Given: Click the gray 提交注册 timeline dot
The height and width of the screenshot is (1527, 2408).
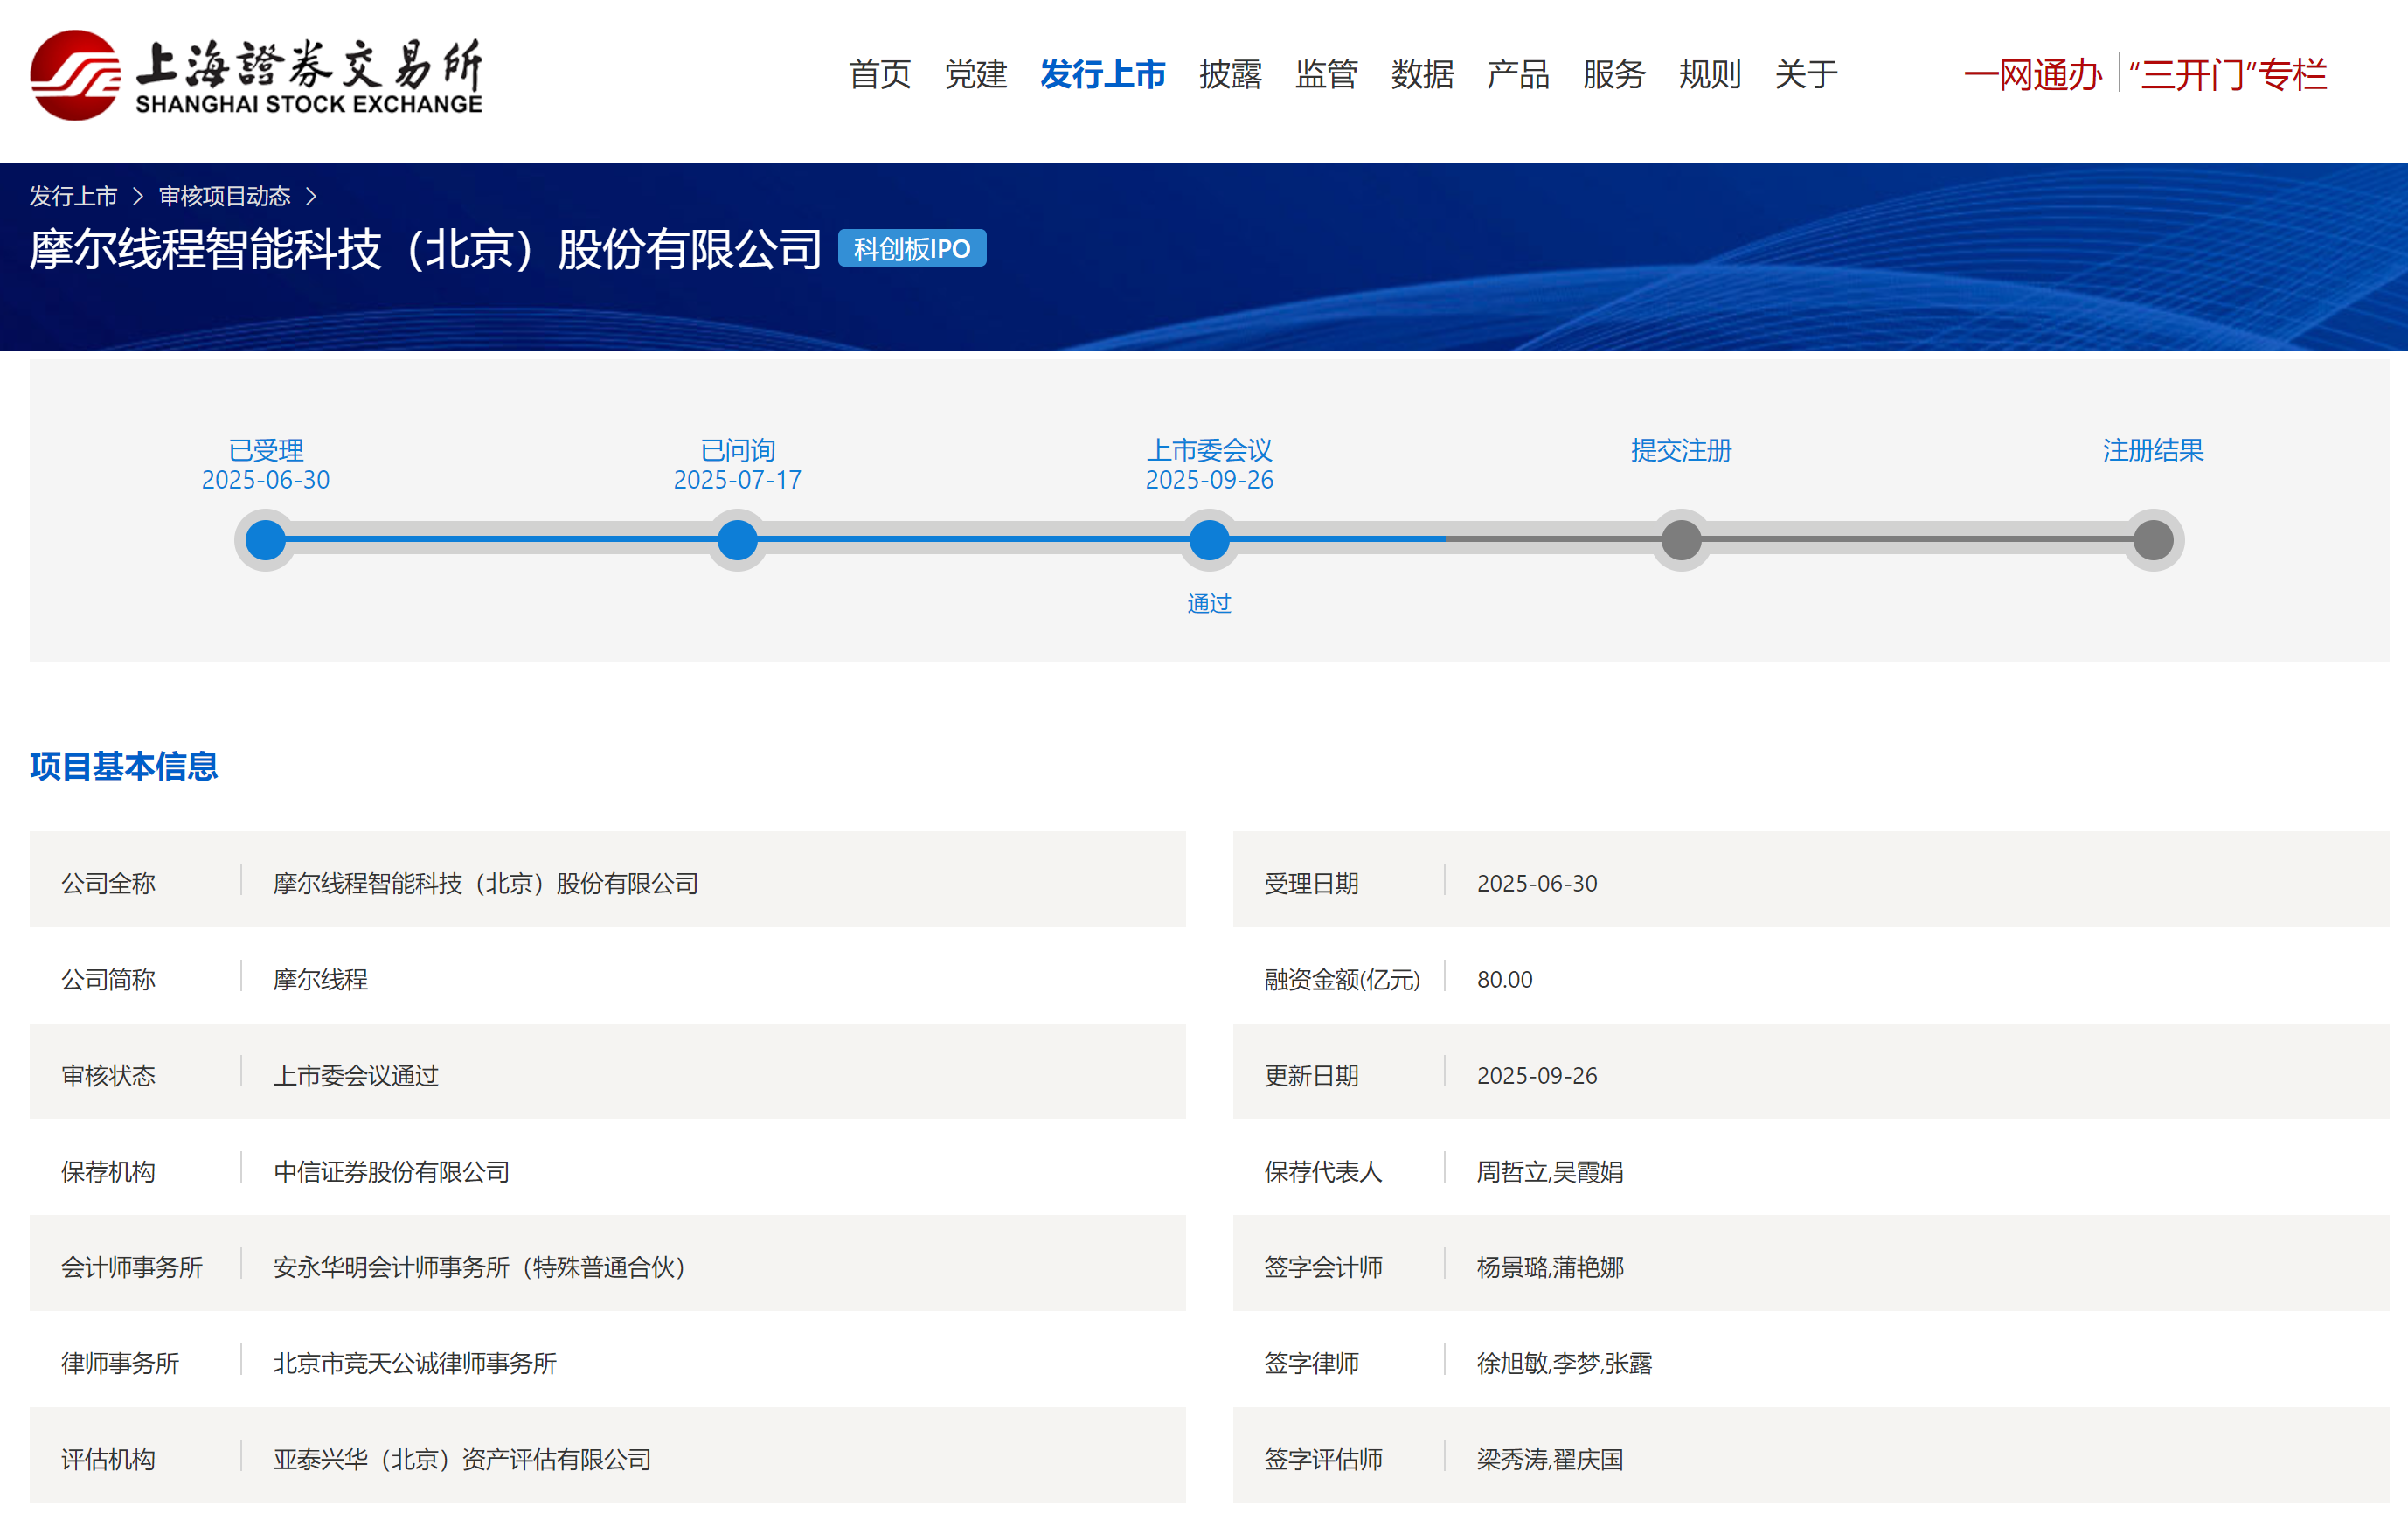Looking at the screenshot, I should (1681, 540).
